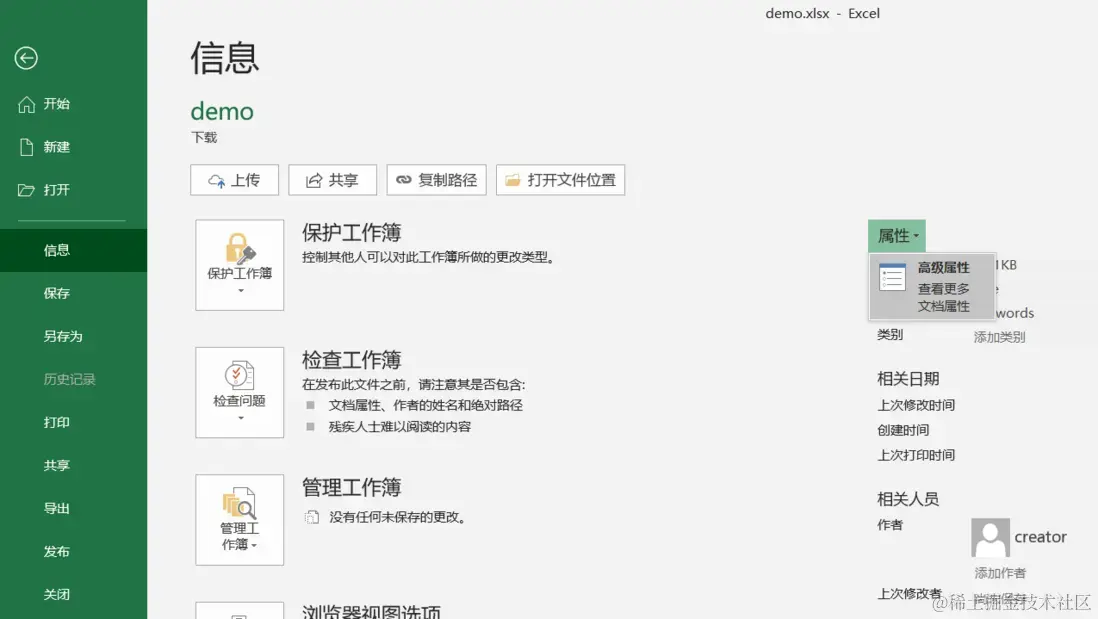Click the demo file name title
The height and width of the screenshot is (619, 1098).
[222, 111]
